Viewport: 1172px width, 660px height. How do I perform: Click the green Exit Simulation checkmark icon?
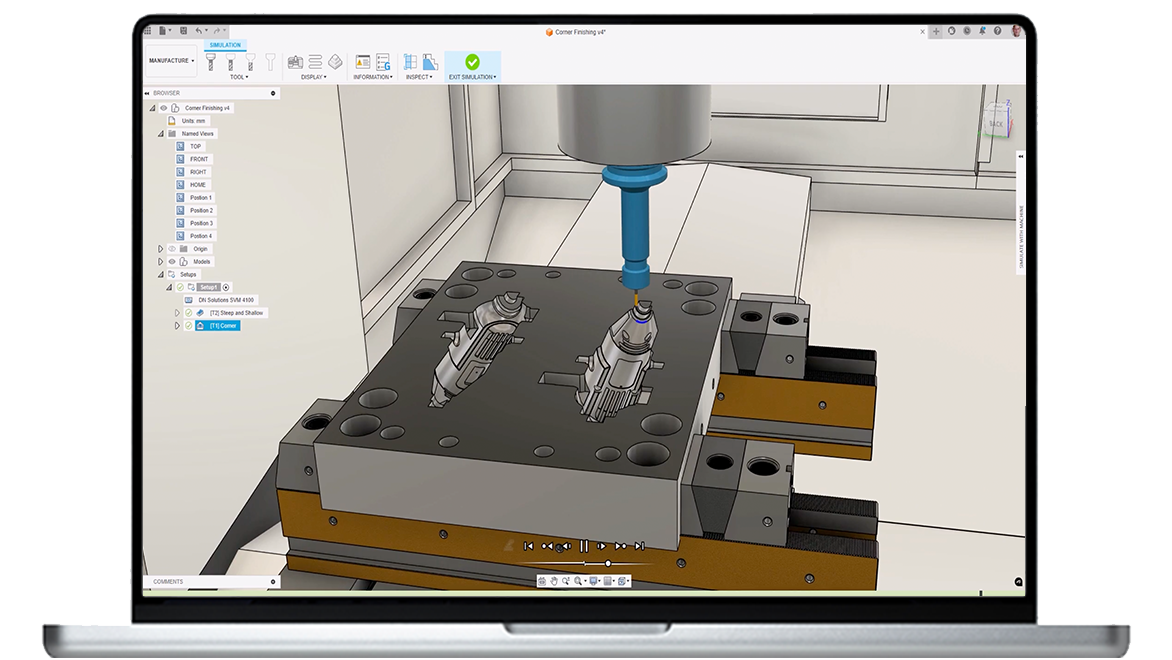(471, 62)
